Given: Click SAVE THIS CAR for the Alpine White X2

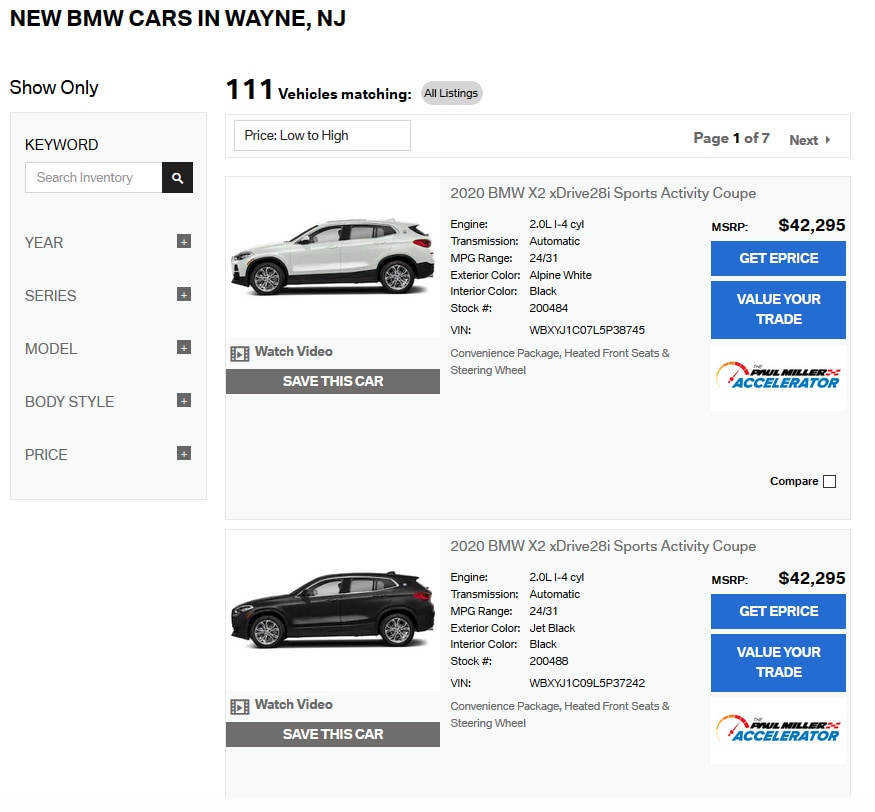Looking at the screenshot, I should coord(333,382).
